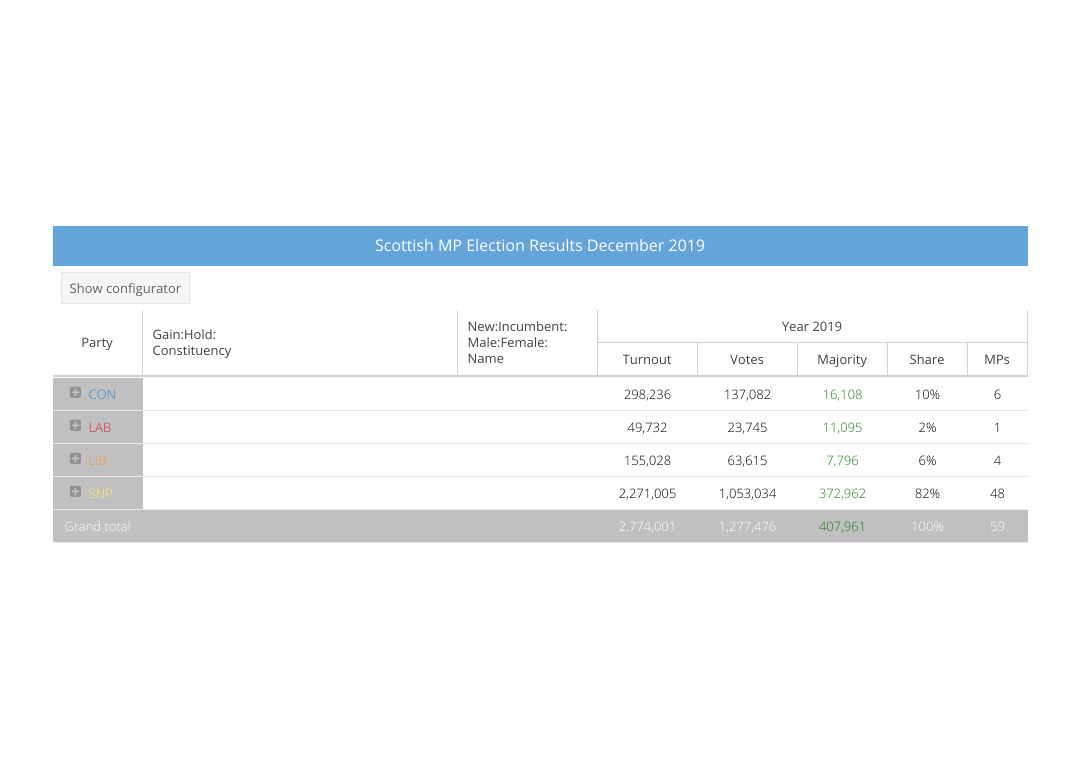Image resolution: width=1080 pixels, height=768 pixels.
Task: Expand the CON party row
Action: click(x=75, y=393)
